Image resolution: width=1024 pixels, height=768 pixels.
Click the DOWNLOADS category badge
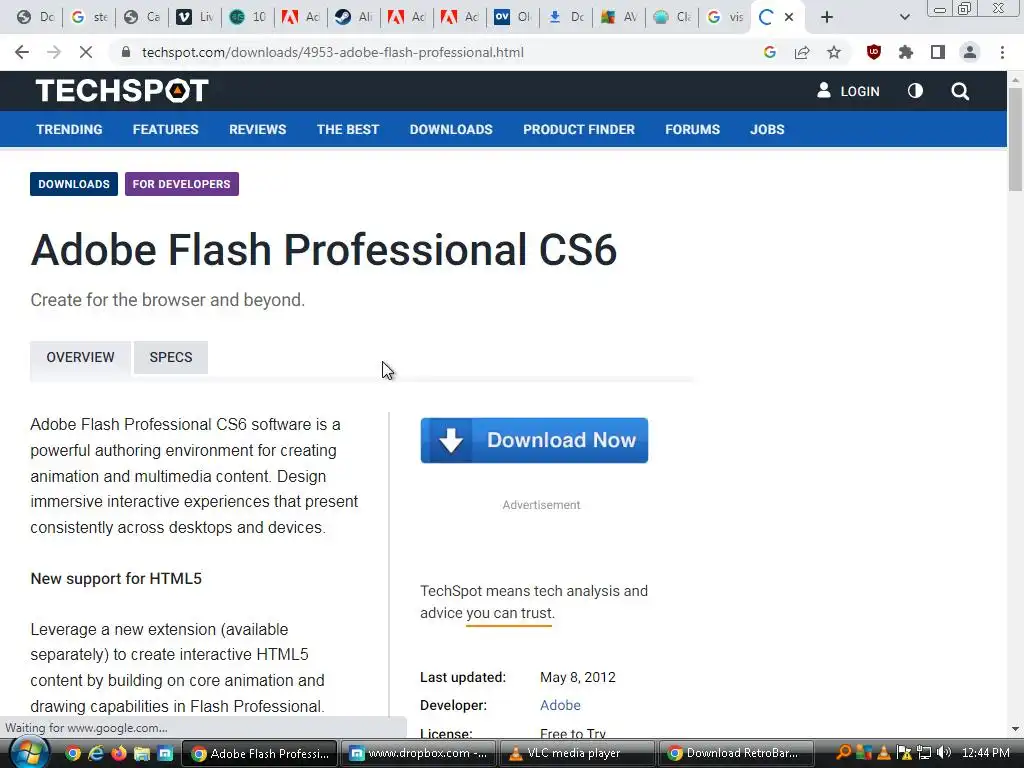74,184
